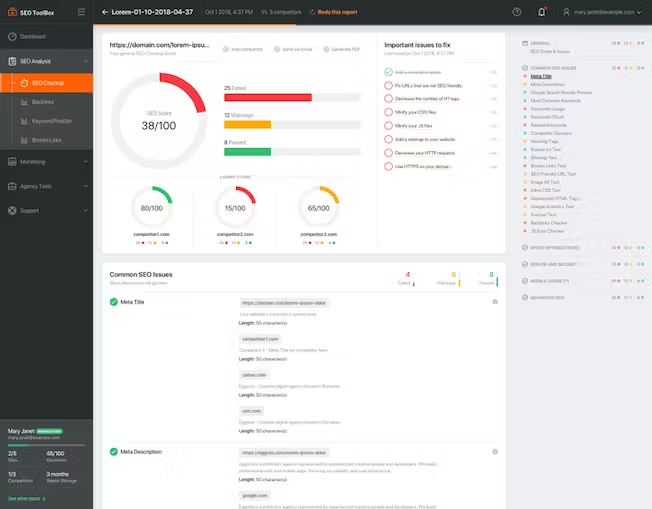652x509 pixels.
Task: Expand the Agency Tools menu chevron
Action: click(86, 186)
